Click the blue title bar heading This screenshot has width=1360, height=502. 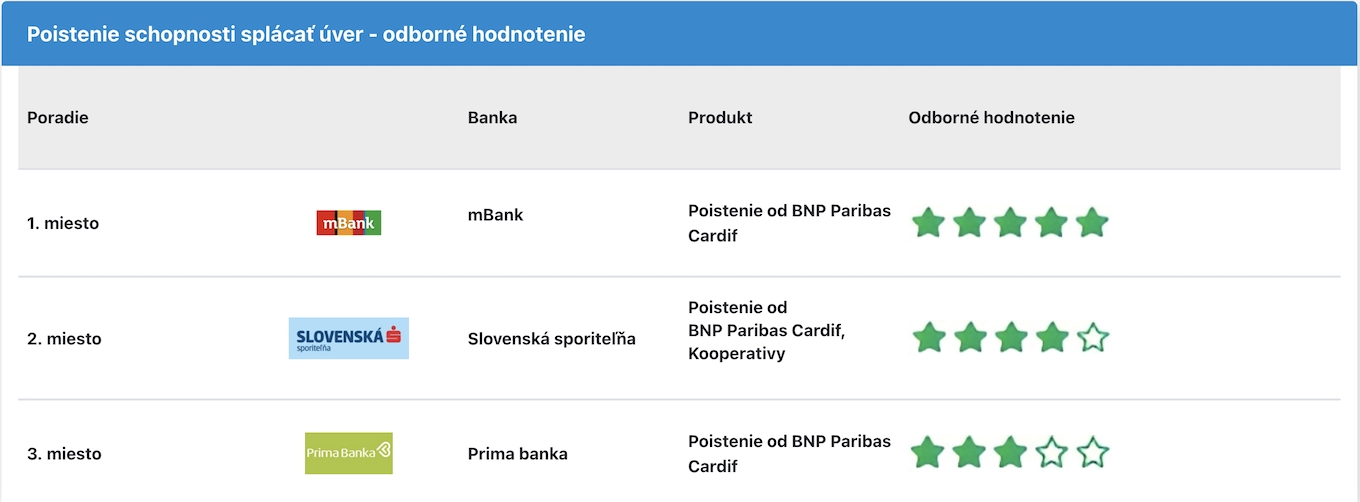pyautogui.click(x=306, y=34)
